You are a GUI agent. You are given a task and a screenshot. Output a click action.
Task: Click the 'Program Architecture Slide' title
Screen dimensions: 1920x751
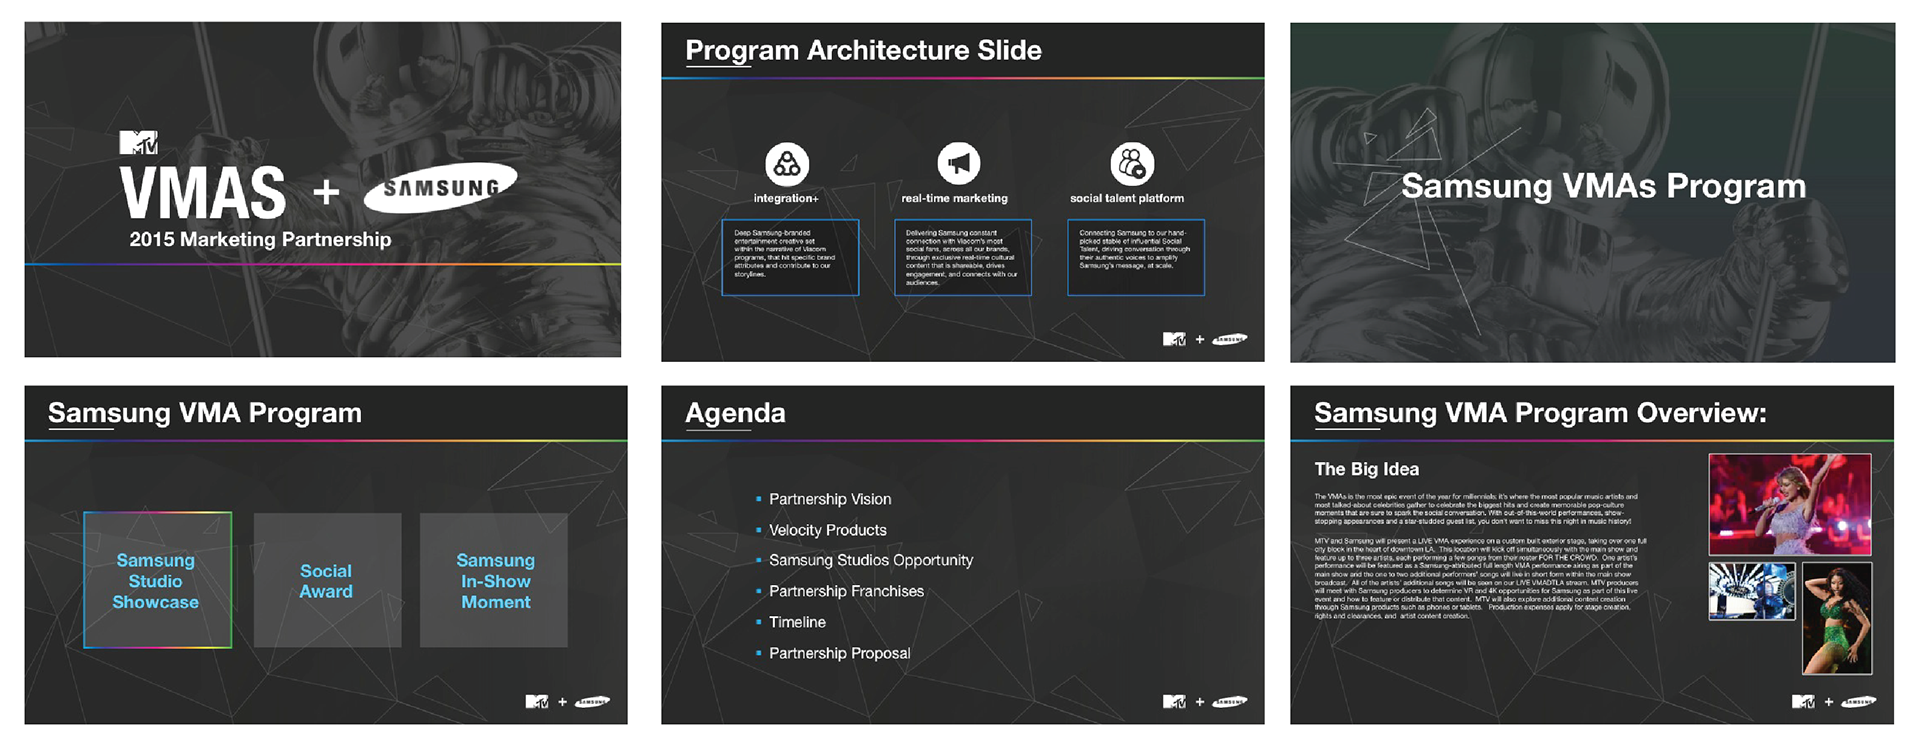tap(863, 50)
